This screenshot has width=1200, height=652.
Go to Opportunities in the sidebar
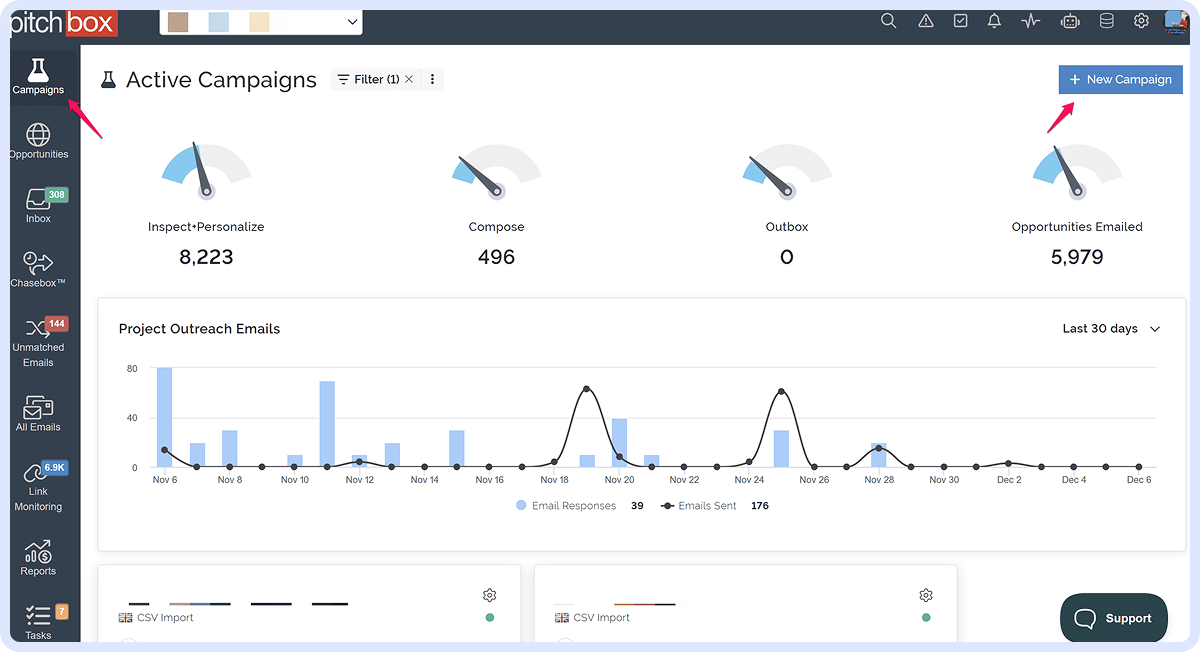(x=39, y=141)
